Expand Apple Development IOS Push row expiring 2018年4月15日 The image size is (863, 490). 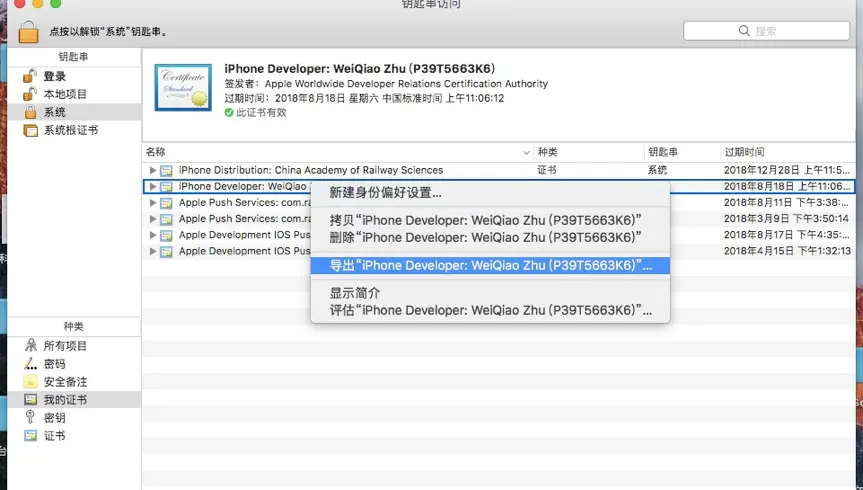pyautogui.click(x=152, y=251)
